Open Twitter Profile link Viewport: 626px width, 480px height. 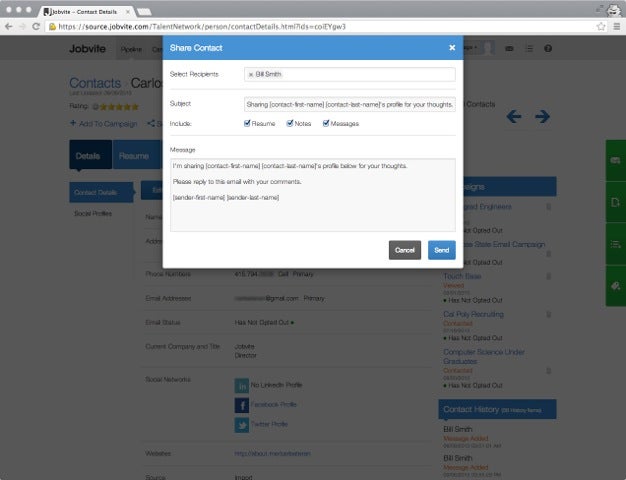pyautogui.click(x=269, y=424)
